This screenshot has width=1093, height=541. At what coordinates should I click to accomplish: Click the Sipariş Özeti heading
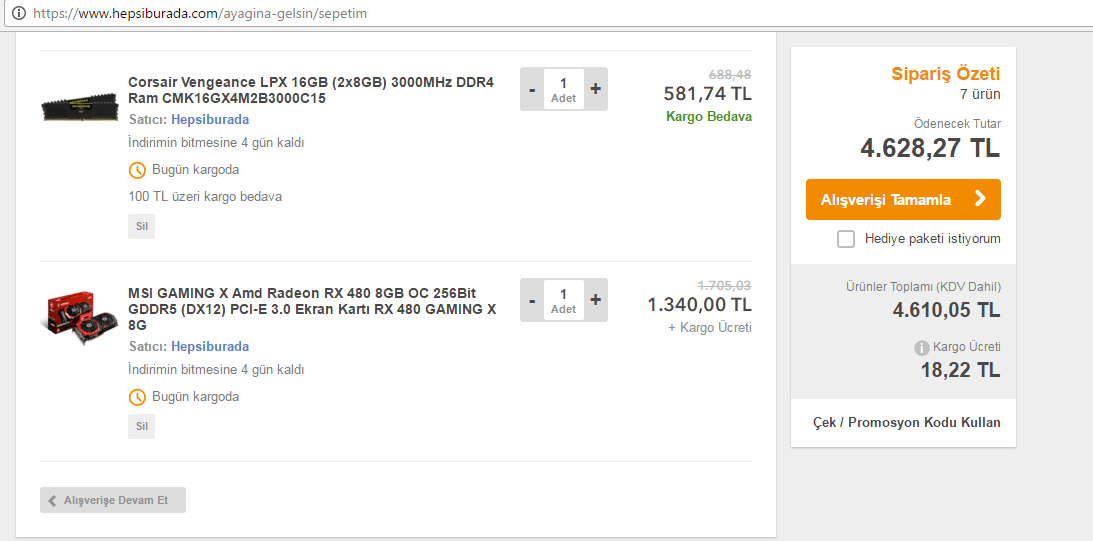(946, 74)
